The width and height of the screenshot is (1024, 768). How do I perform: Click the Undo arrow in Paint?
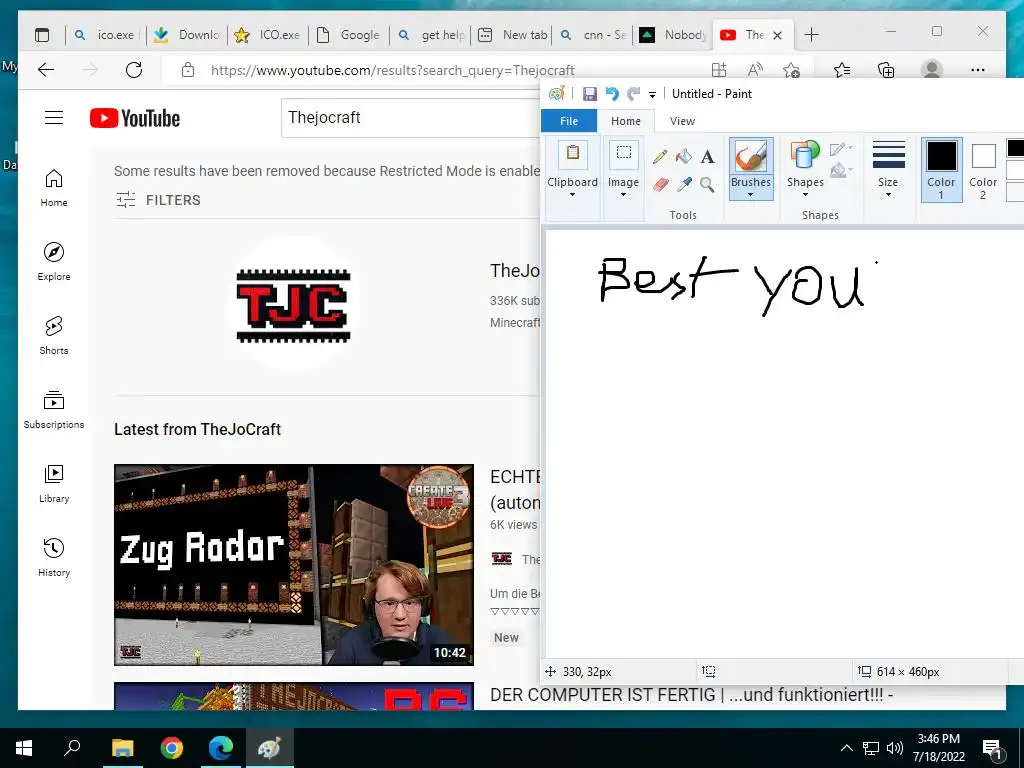pos(612,94)
